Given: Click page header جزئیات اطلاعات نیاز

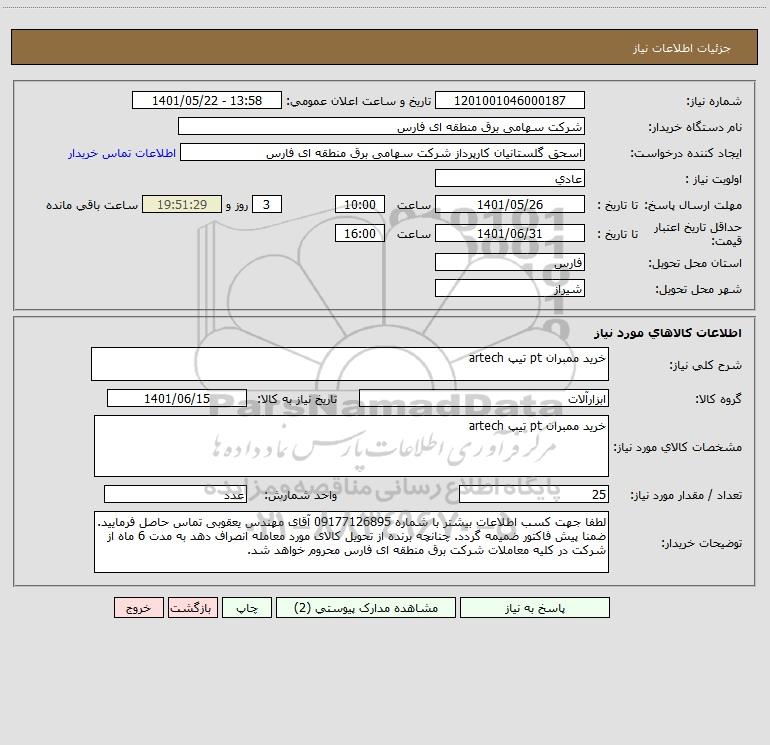Looking at the screenshot, I should pos(682,48).
